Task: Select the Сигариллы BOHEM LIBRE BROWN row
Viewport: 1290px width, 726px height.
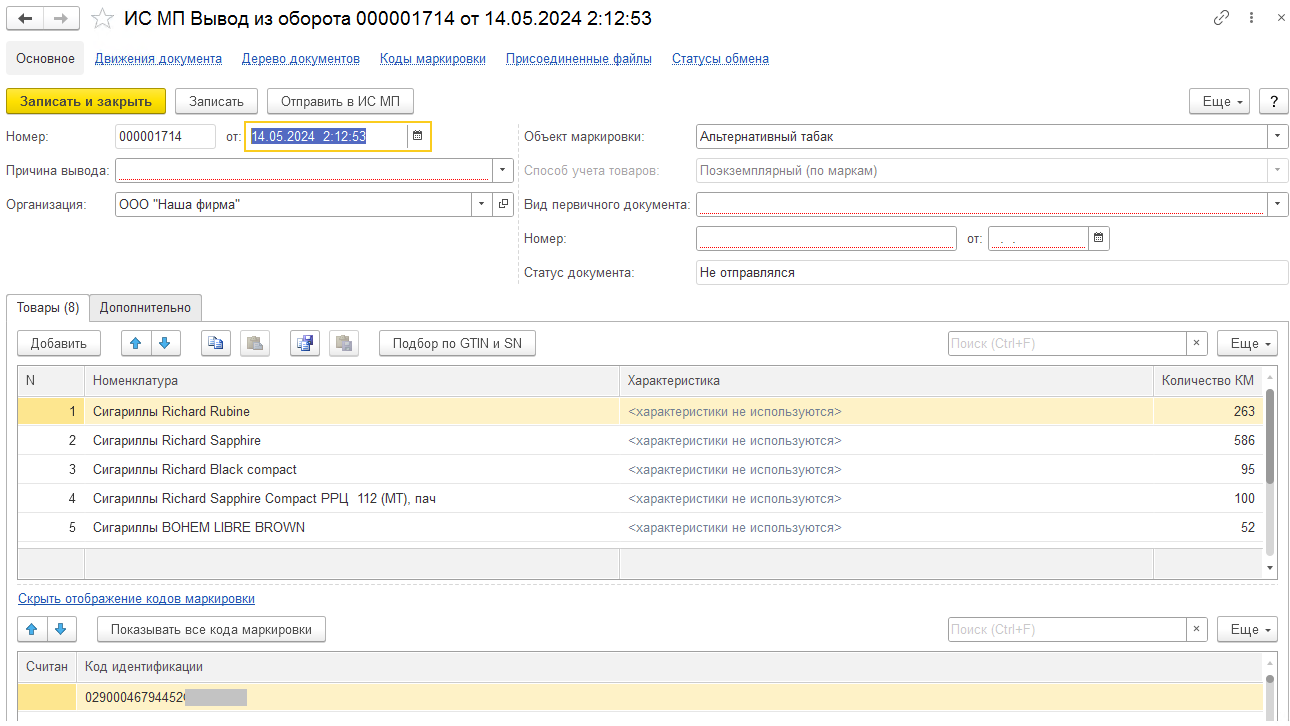Action: click(199, 527)
